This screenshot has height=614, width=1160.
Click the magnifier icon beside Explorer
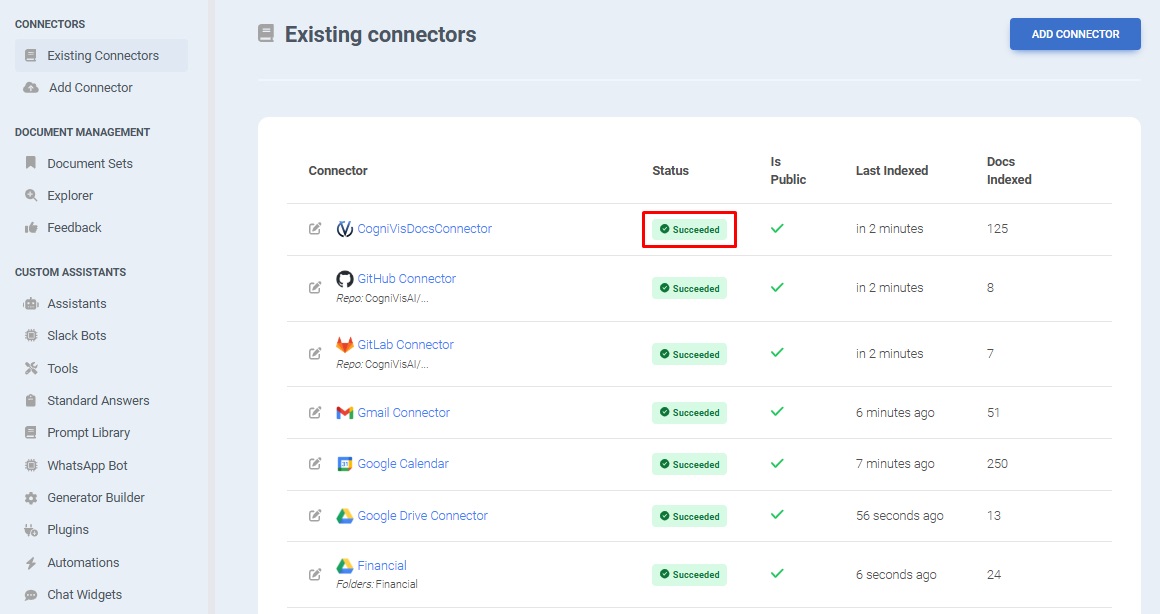click(31, 195)
